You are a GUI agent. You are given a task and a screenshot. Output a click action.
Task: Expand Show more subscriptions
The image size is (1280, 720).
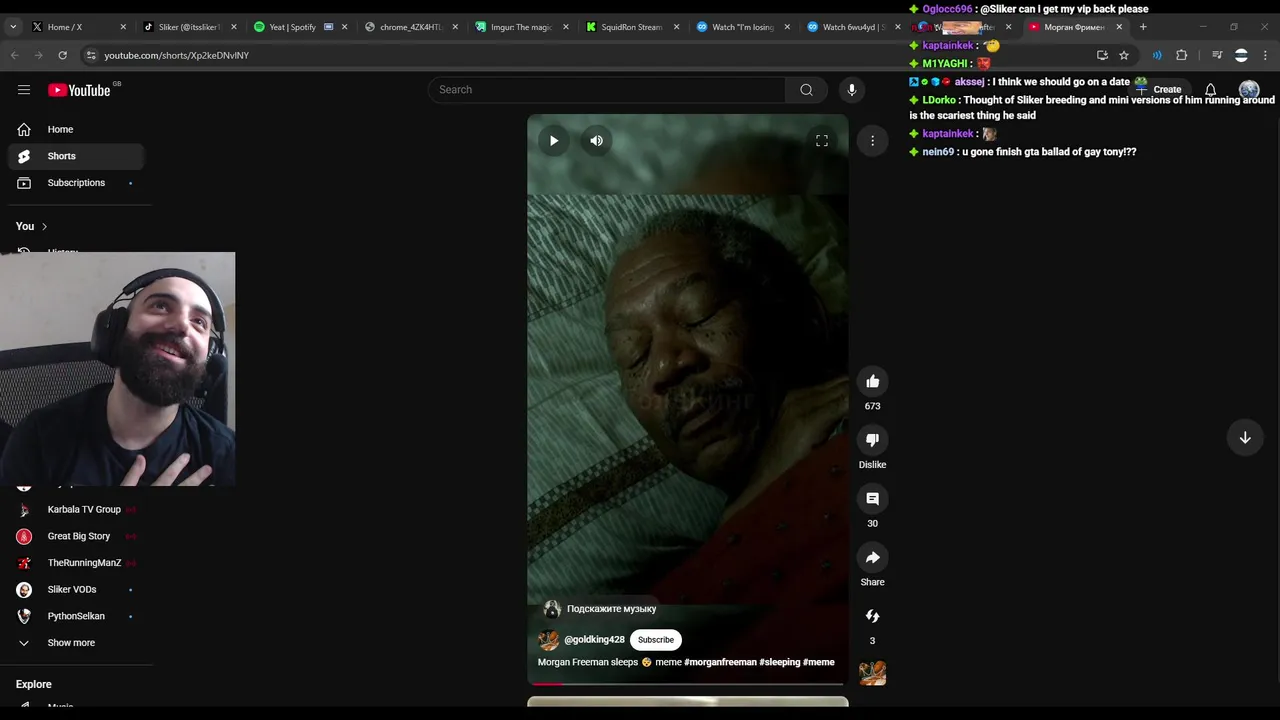76,643
